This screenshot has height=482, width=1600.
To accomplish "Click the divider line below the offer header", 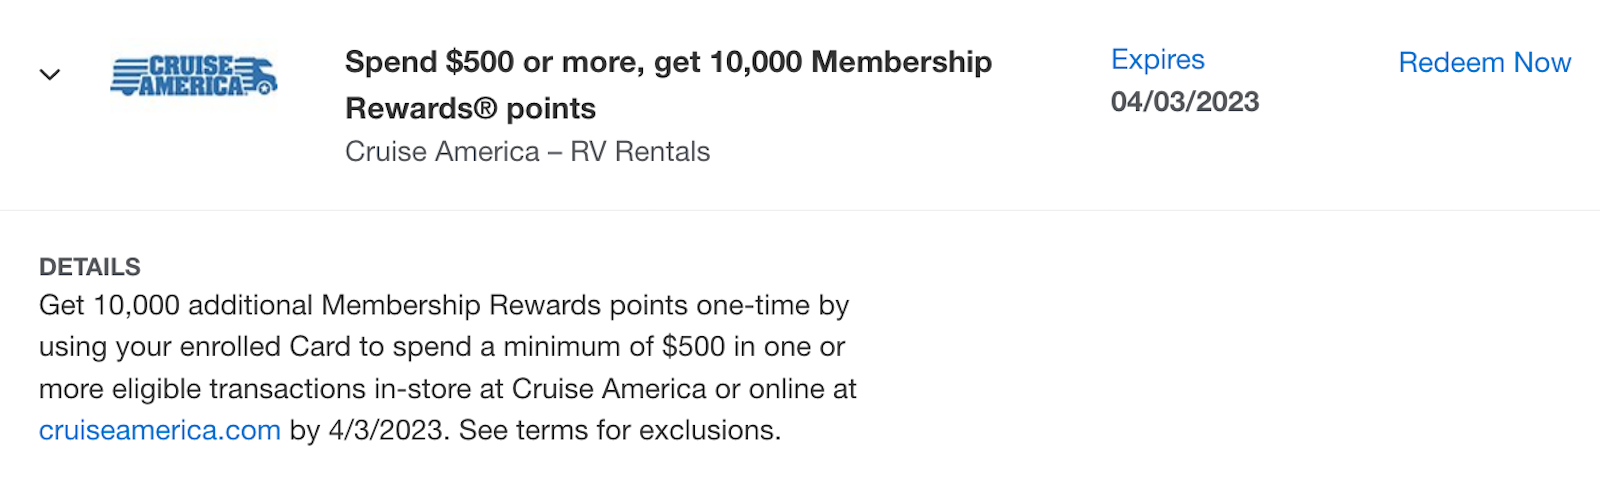I will pos(800,210).
